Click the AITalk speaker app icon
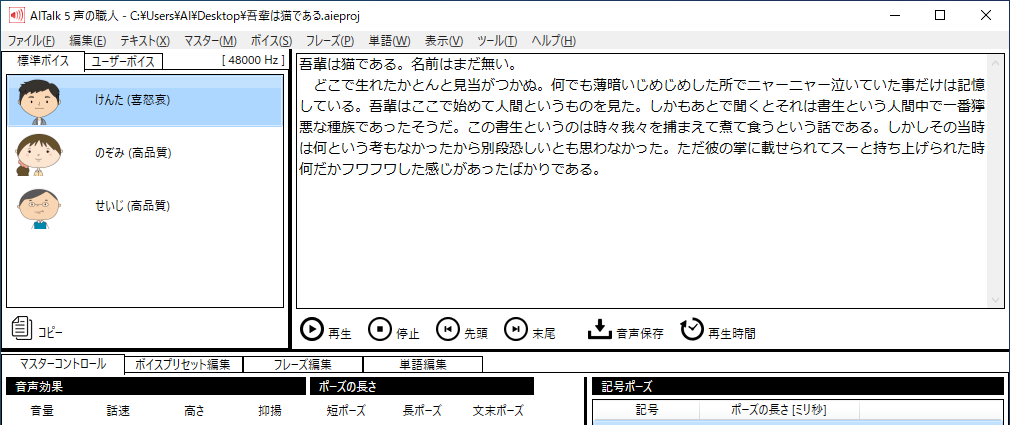Viewport: 1010px width, 425px height. 15,15
